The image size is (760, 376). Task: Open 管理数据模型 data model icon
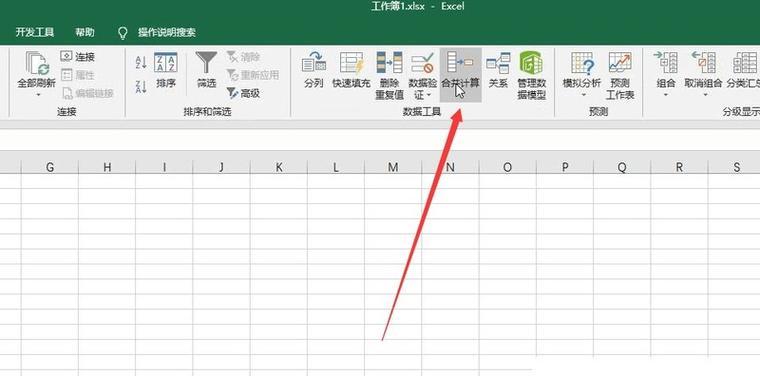(x=532, y=76)
